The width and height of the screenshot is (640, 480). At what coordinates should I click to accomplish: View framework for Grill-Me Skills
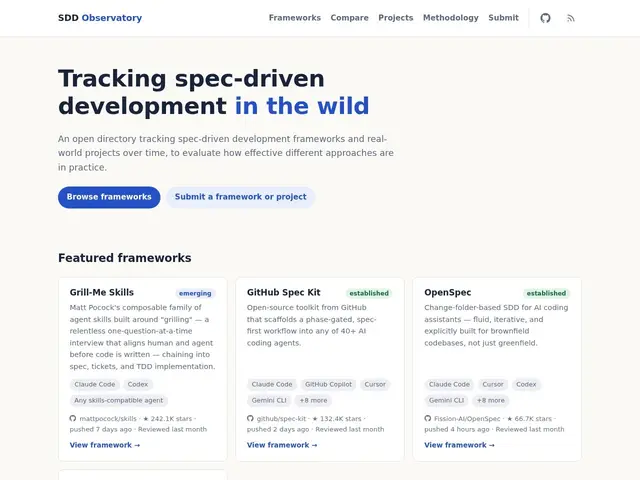(x=105, y=445)
